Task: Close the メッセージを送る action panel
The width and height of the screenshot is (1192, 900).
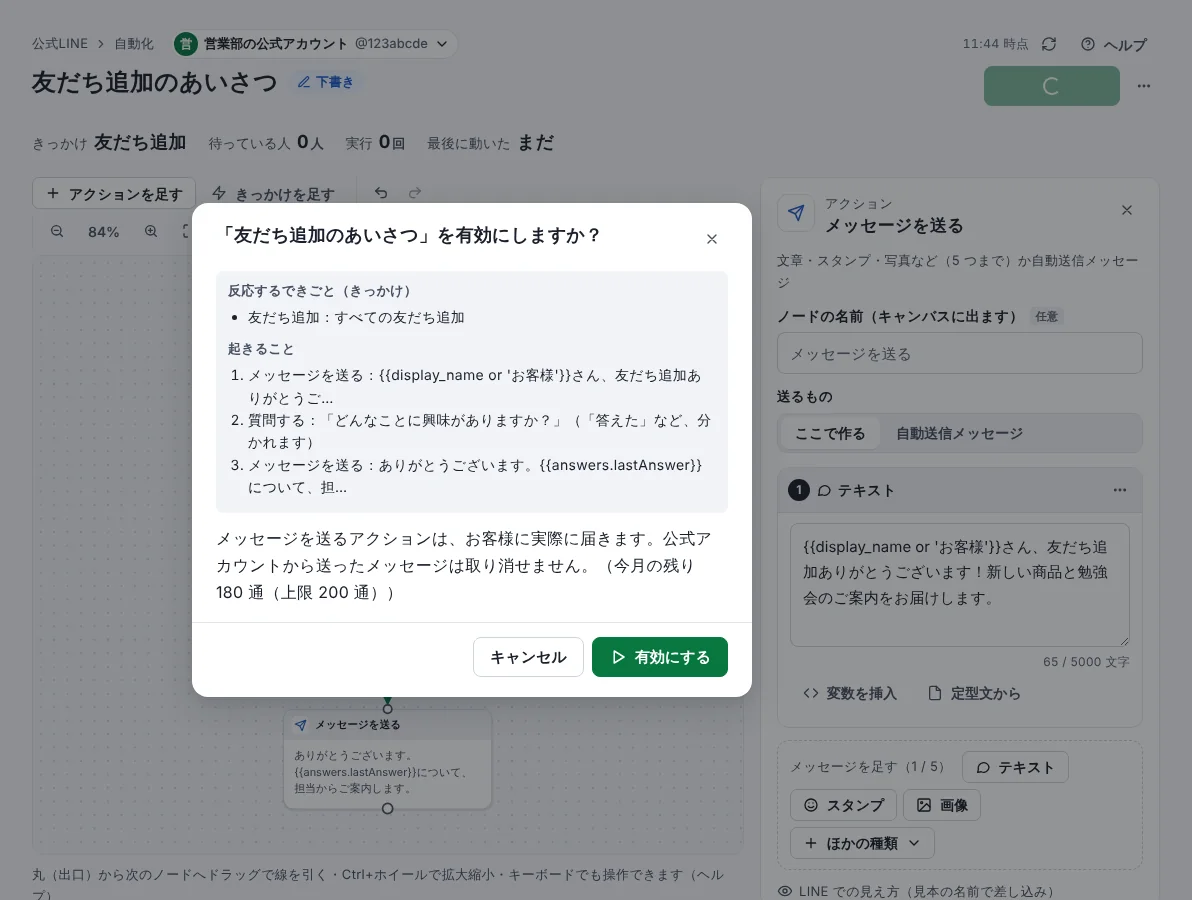Action: 1127,210
